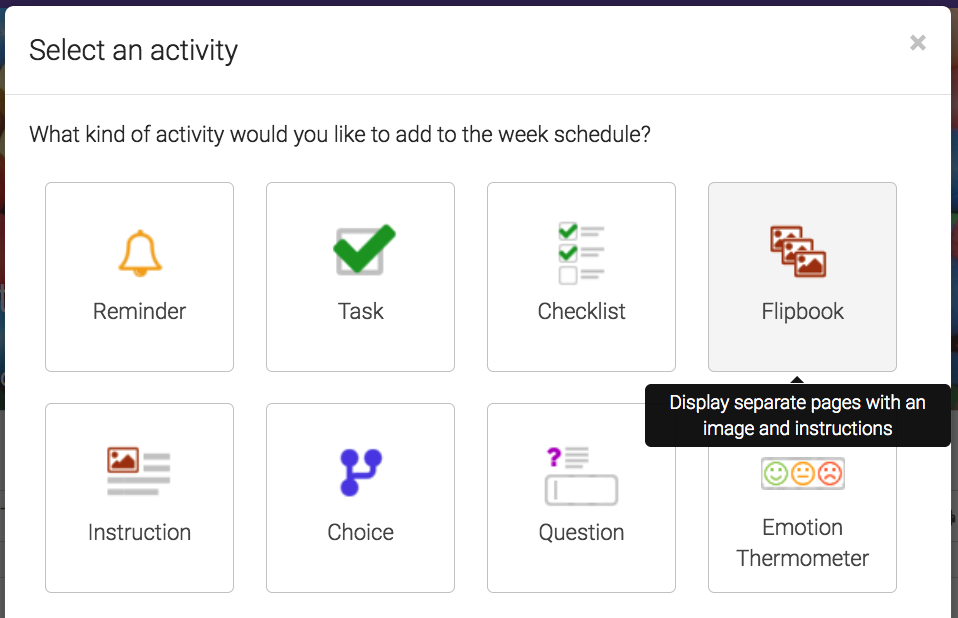Click the blue branching Choice icon

[360, 472]
